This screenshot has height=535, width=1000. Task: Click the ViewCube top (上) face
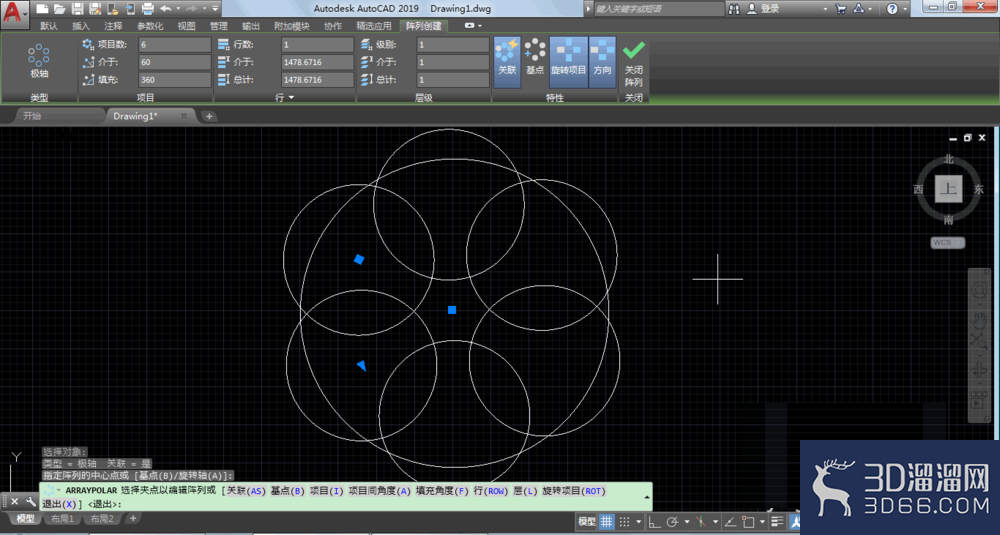point(948,189)
